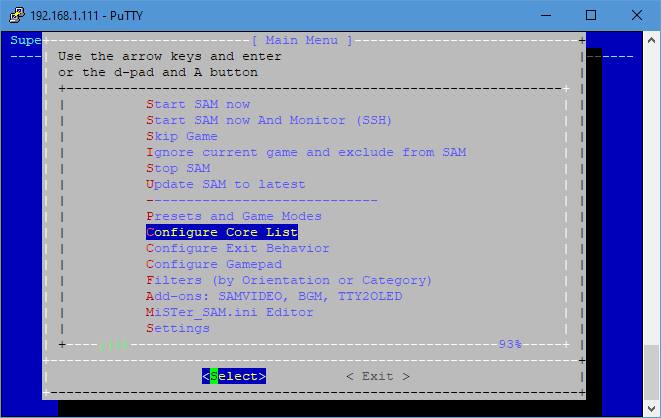Viewport: 661px width, 418px height.
Task: Choose 'Update SAM to latest'
Action: (x=226, y=184)
